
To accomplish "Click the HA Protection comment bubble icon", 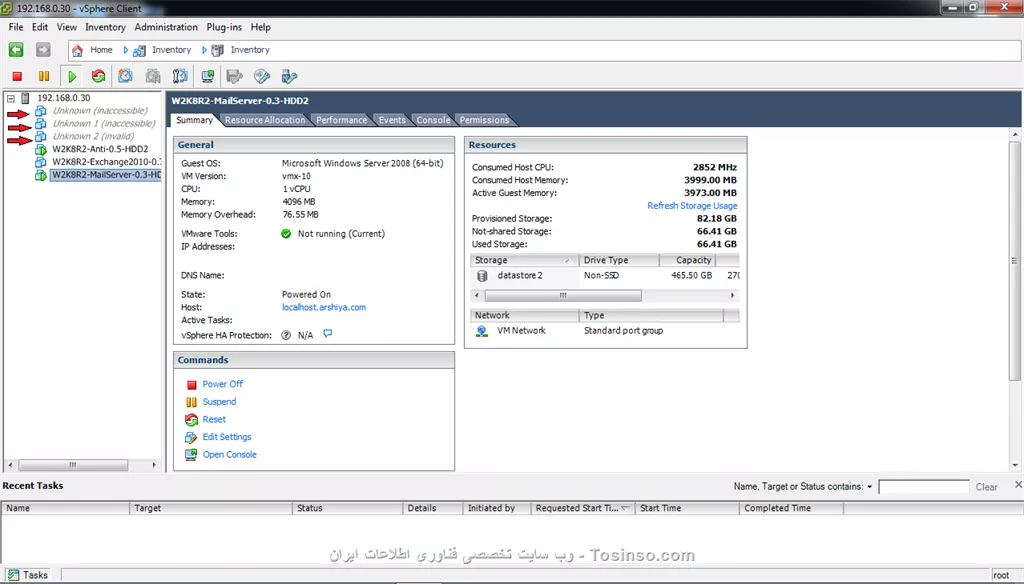I will click(x=328, y=334).
